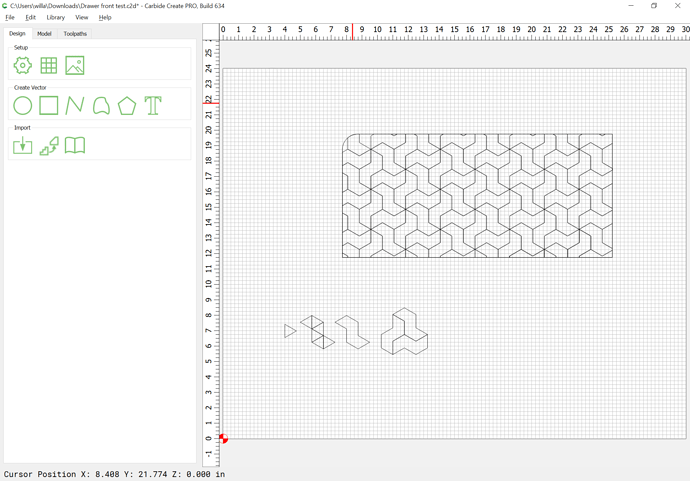Select the Polygon tool

click(127, 106)
